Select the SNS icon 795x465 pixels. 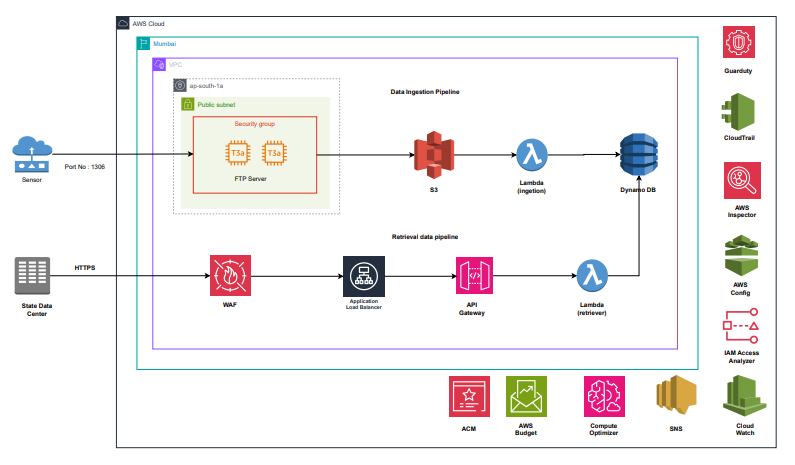(674, 397)
